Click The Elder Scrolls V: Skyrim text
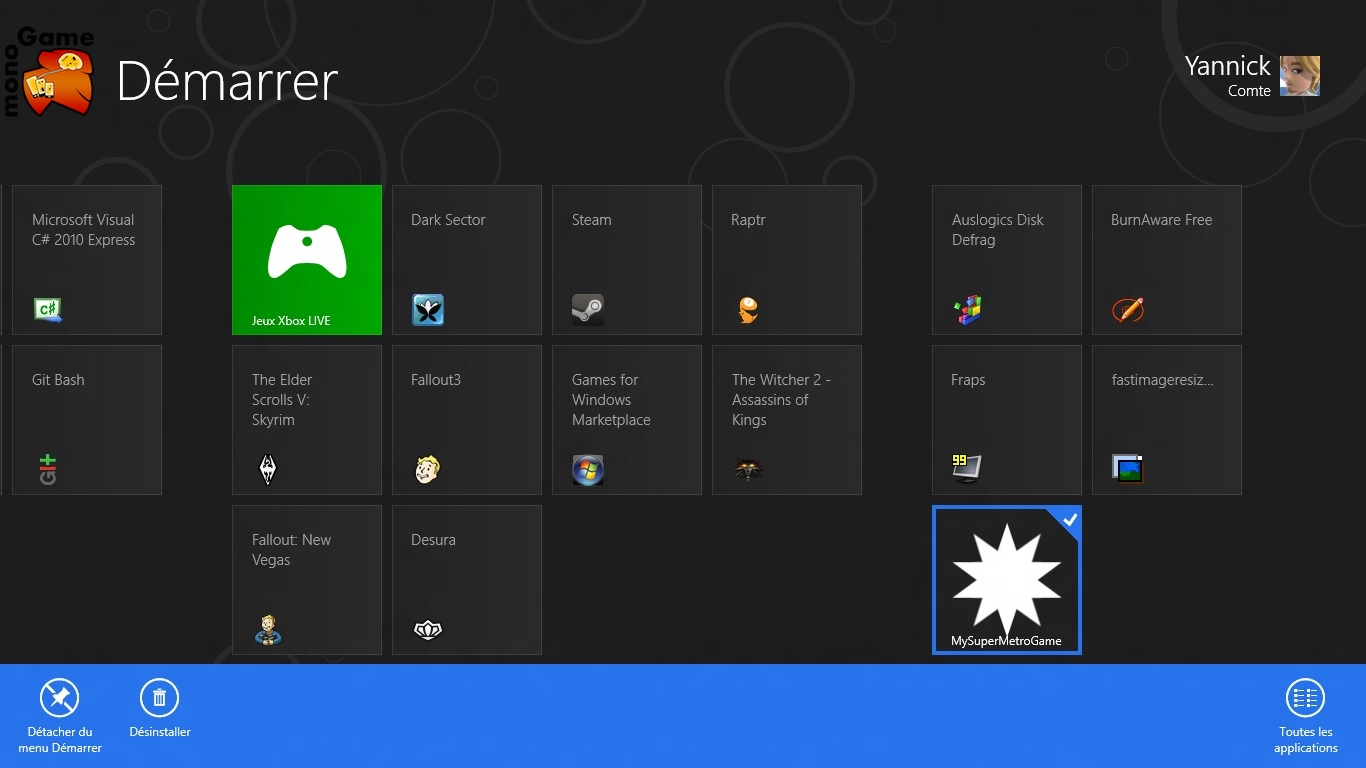 (x=282, y=400)
